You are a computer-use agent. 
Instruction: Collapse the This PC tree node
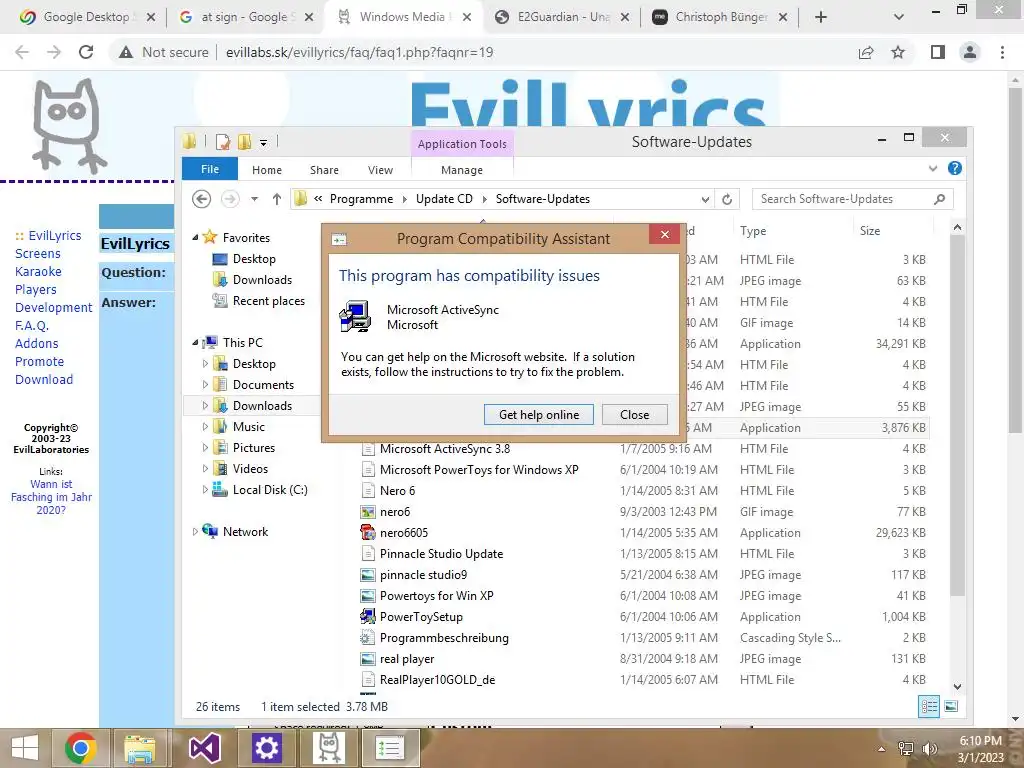[195, 342]
